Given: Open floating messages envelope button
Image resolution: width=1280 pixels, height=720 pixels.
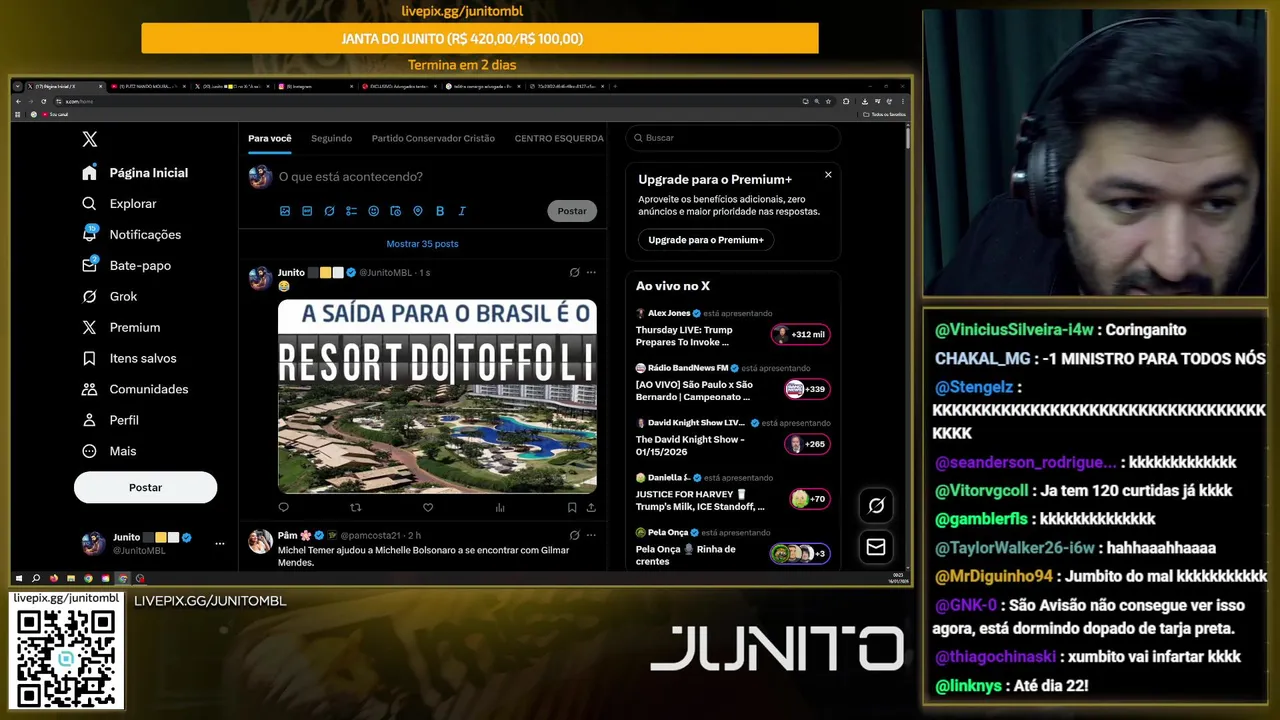Looking at the screenshot, I should (876, 547).
